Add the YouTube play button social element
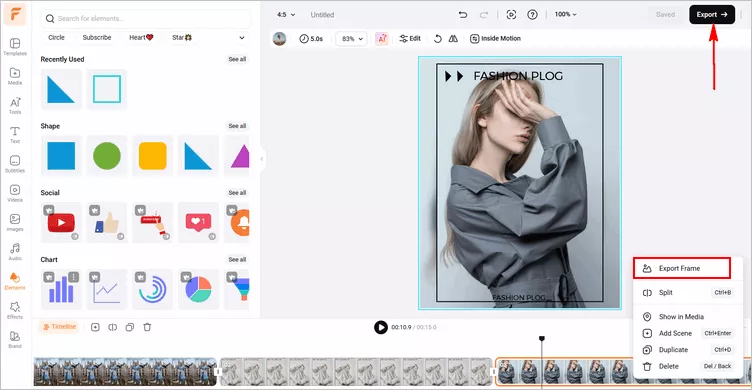The image size is (752, 390). [61, 223]
